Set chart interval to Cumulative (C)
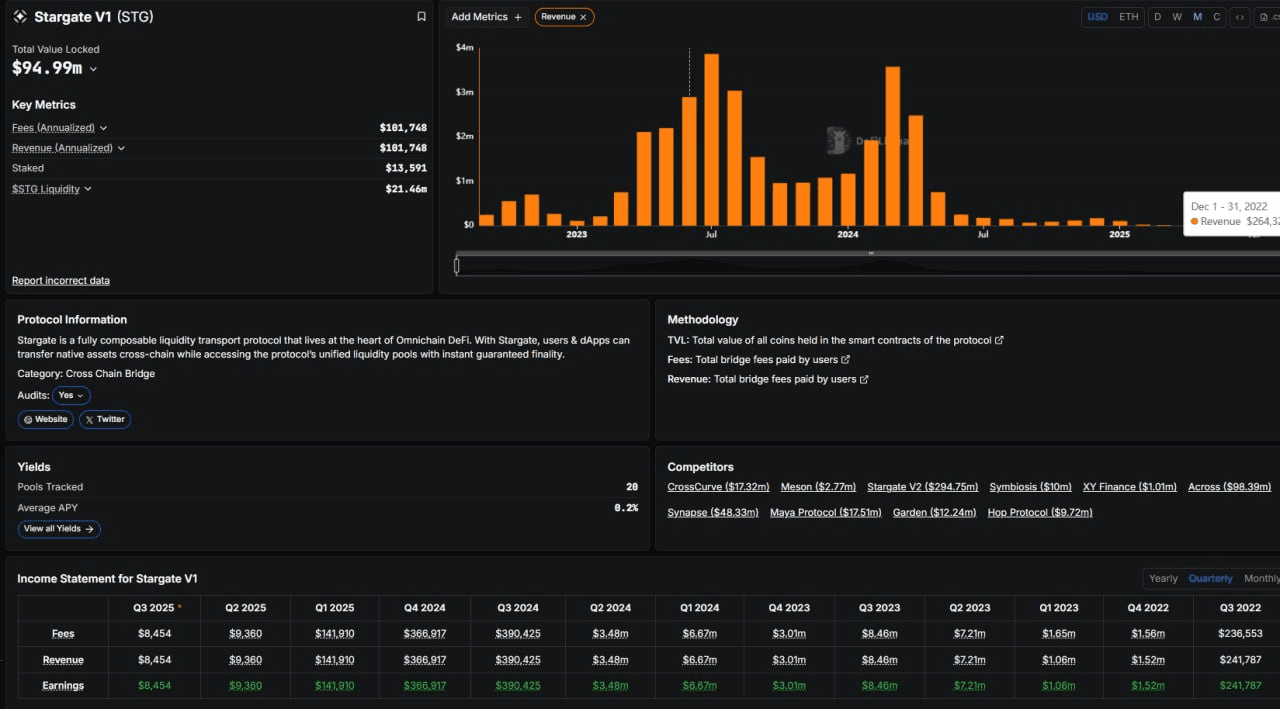Viewport: 1280px width, 709px height. 1216,17
